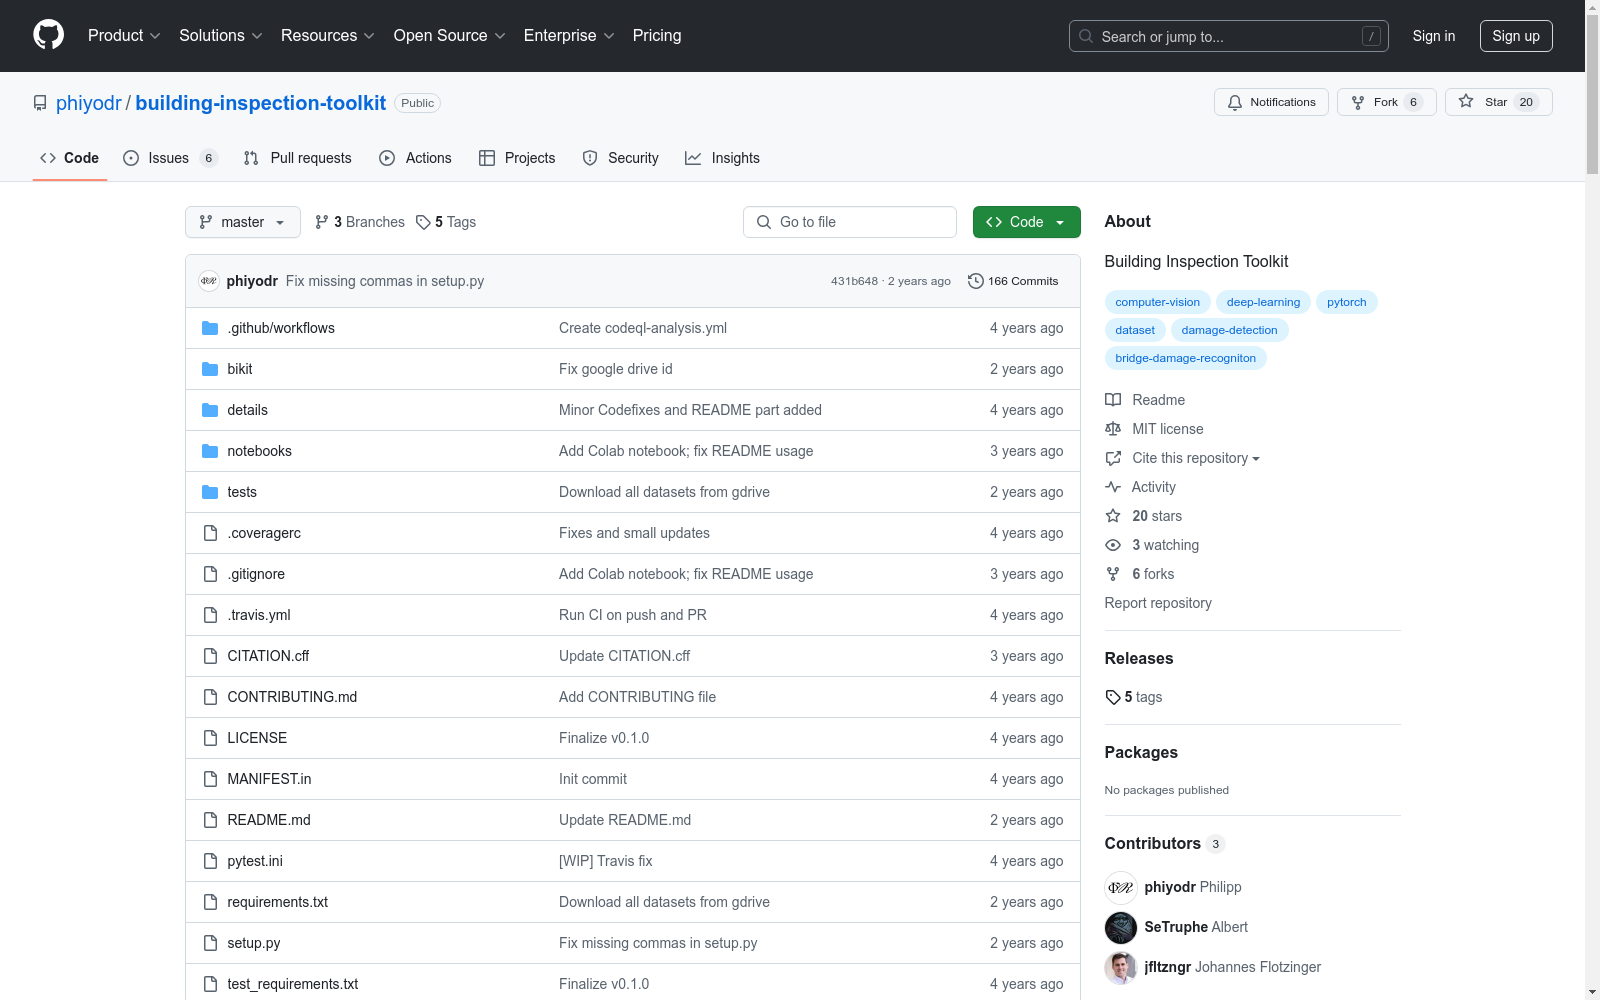Open jfltzngr contributor avatar

[x=1121, y=967]
